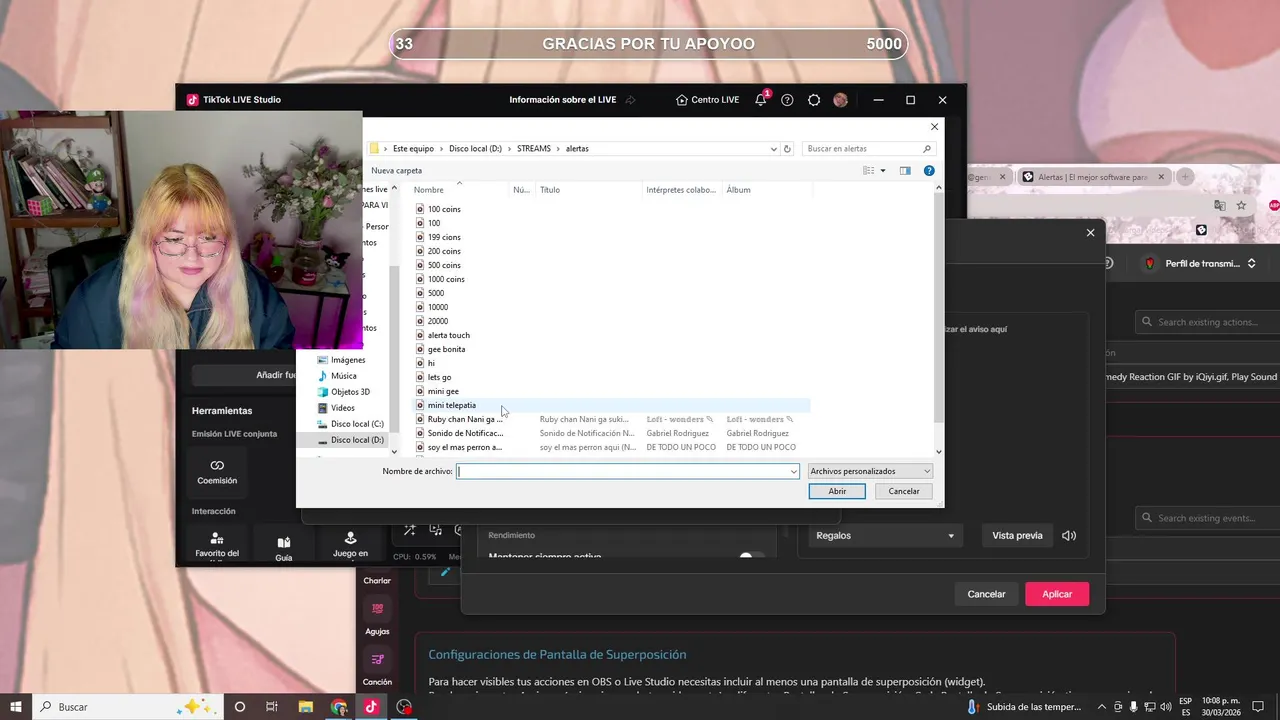Select the file named 500 coins

click(444, 265)
